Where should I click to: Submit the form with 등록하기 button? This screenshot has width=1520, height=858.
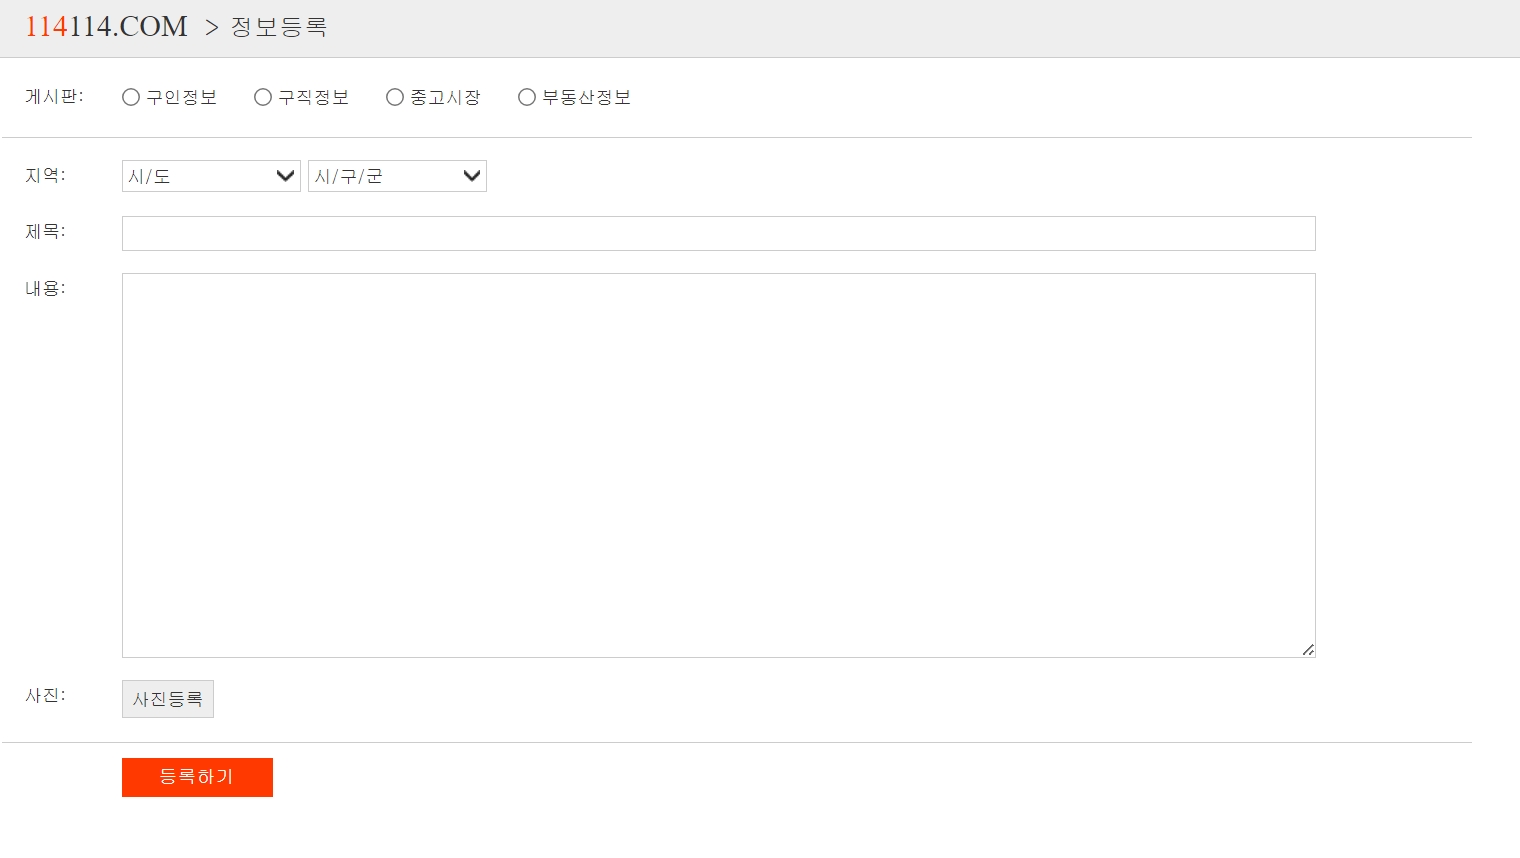coord(197,777)
